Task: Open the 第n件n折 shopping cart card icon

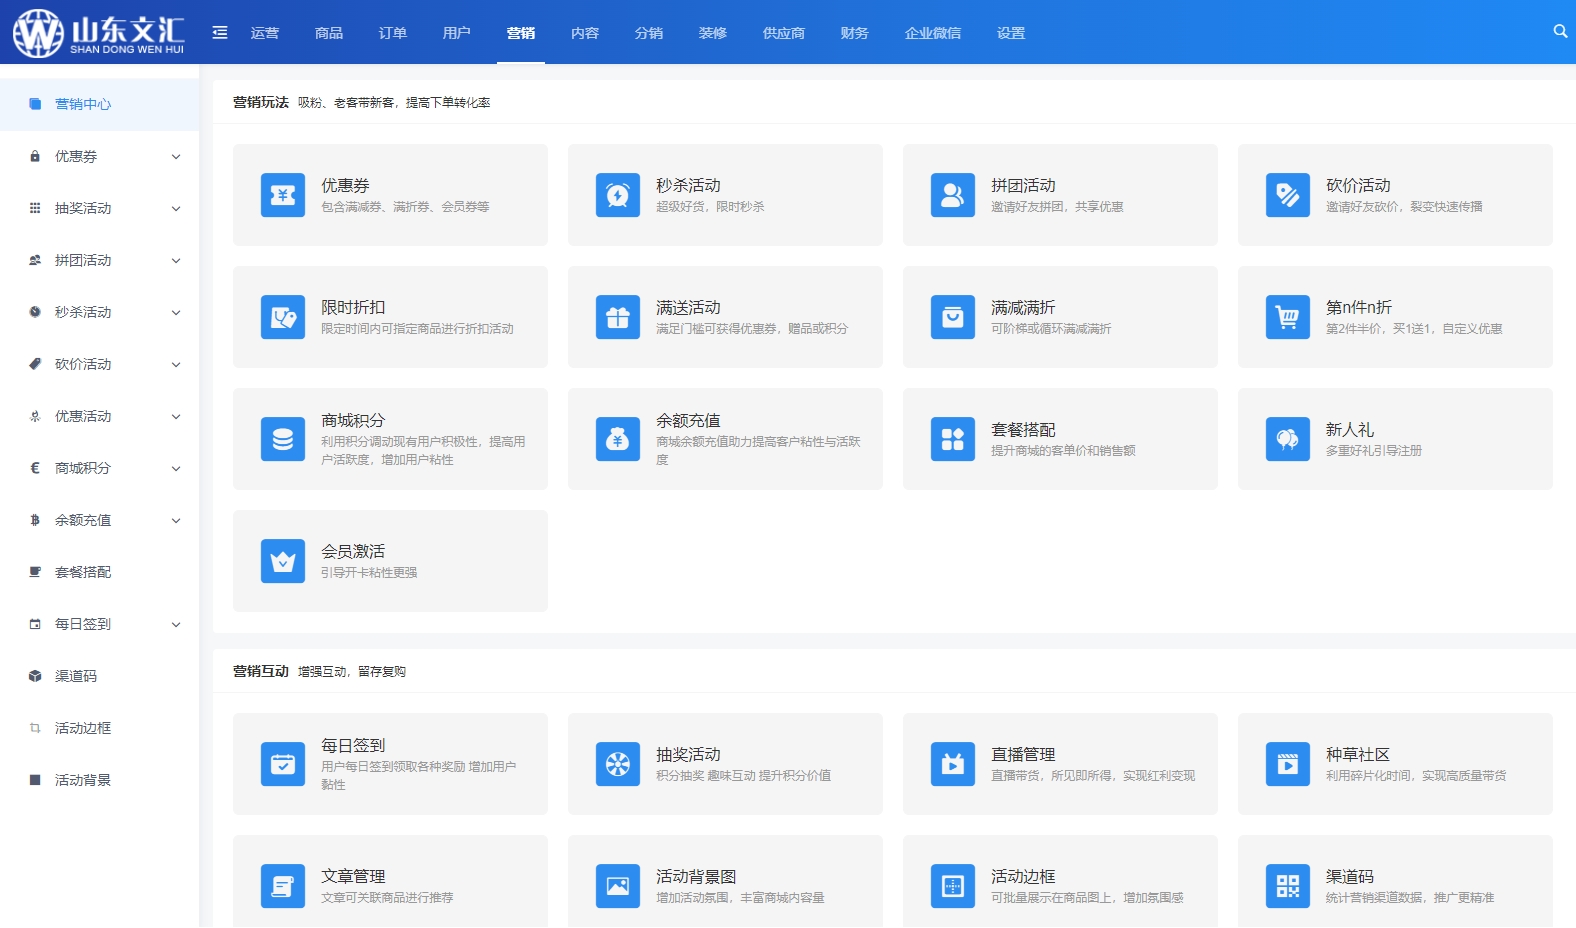Action: [1288, 317]
